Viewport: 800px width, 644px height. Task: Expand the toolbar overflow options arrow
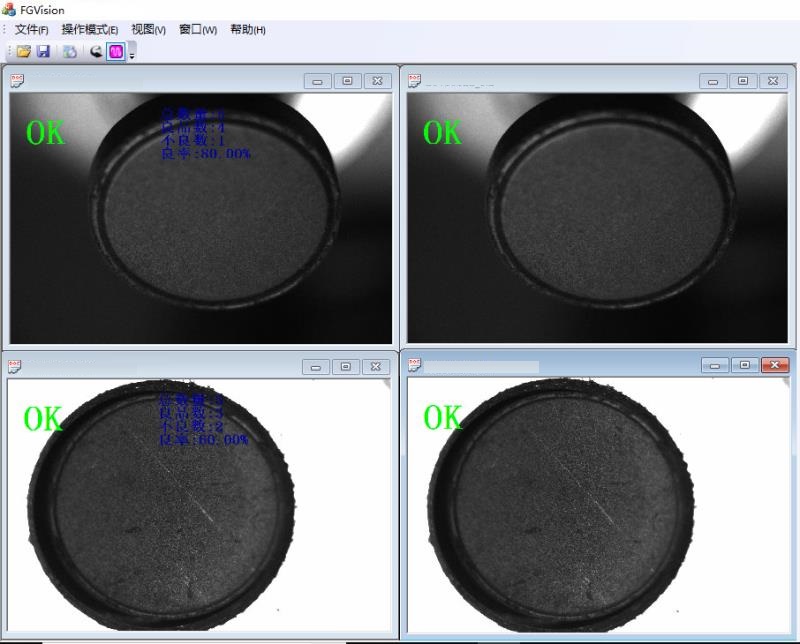pos(132,55)
